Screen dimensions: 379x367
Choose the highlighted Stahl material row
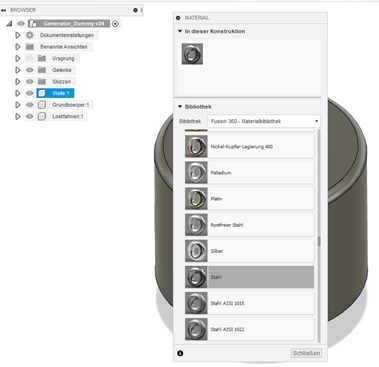click(x=250, y=277)
